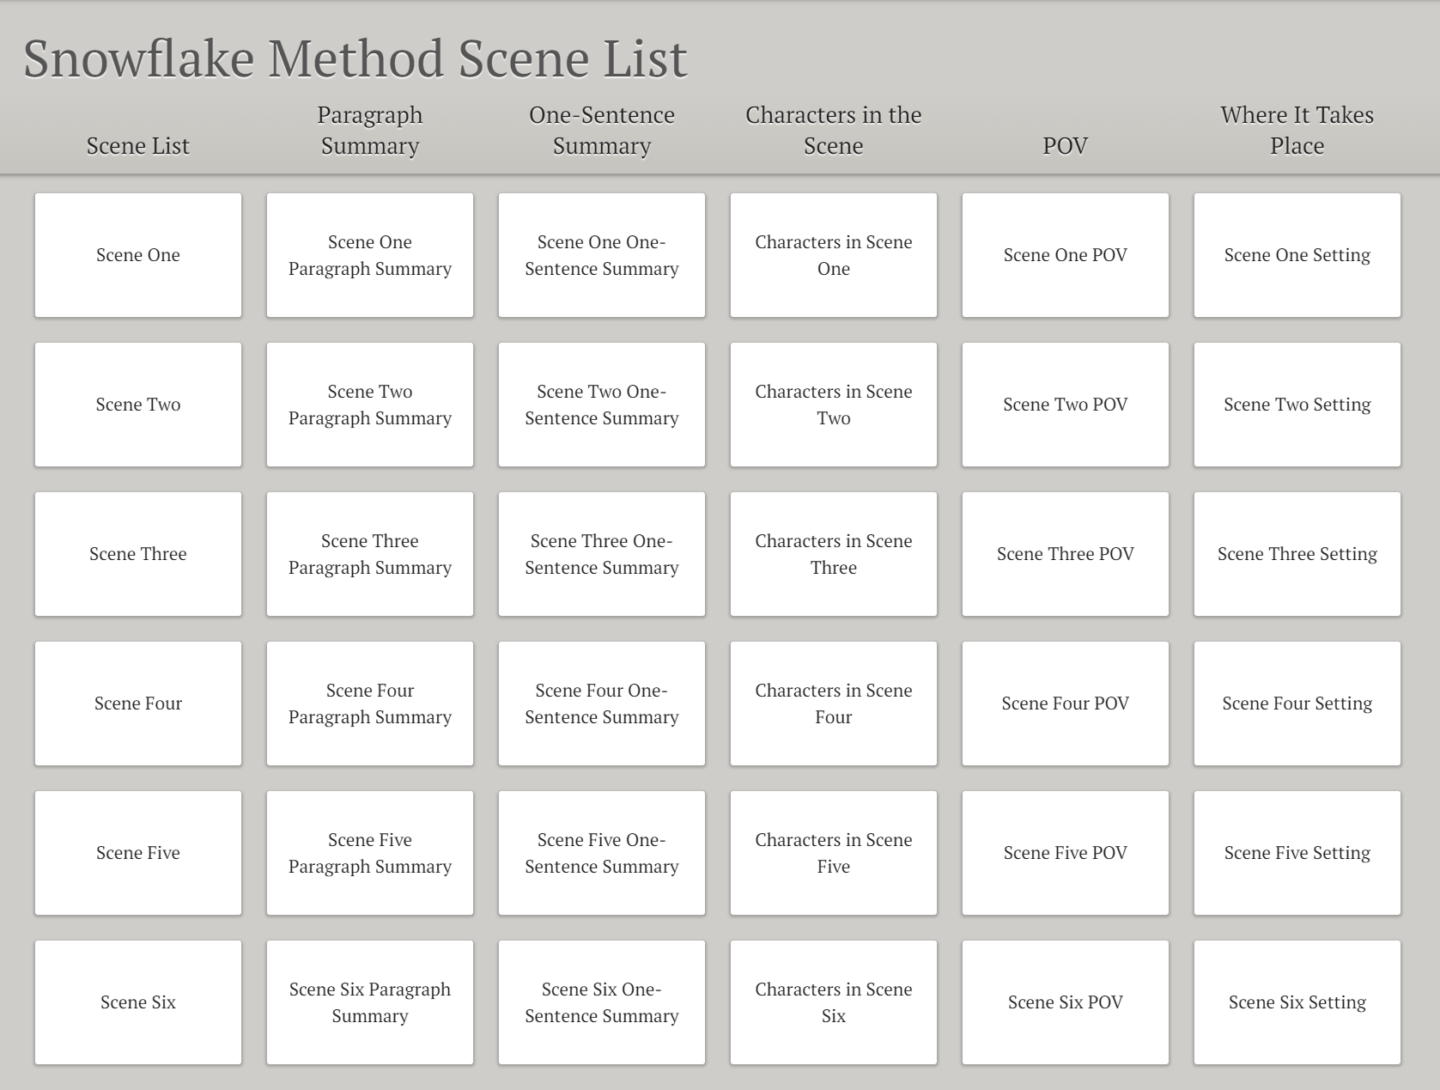Viewport: 1440px width, 1090px height.
Task: Select Scene Two Paragraph Summary card
Action: point(370,404)
